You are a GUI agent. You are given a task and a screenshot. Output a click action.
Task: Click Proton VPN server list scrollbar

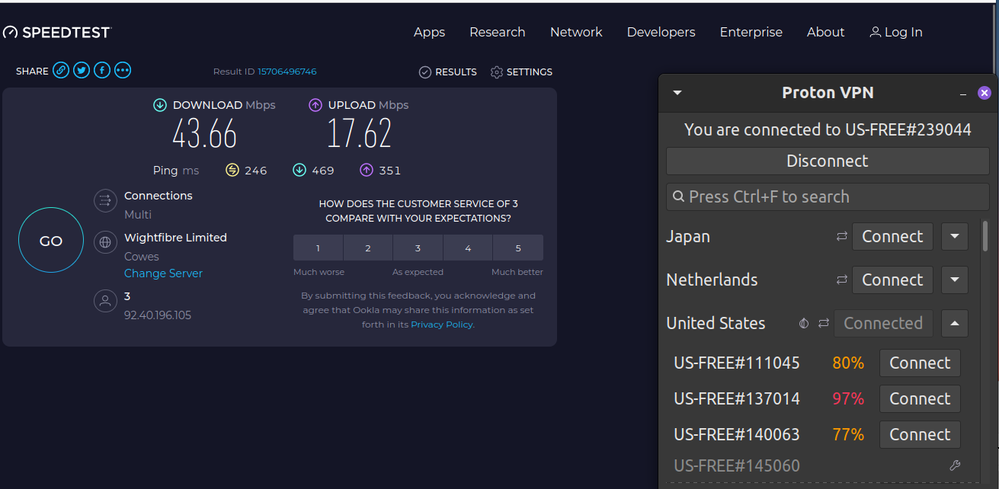pyautogui.click(x=986, y=236)
